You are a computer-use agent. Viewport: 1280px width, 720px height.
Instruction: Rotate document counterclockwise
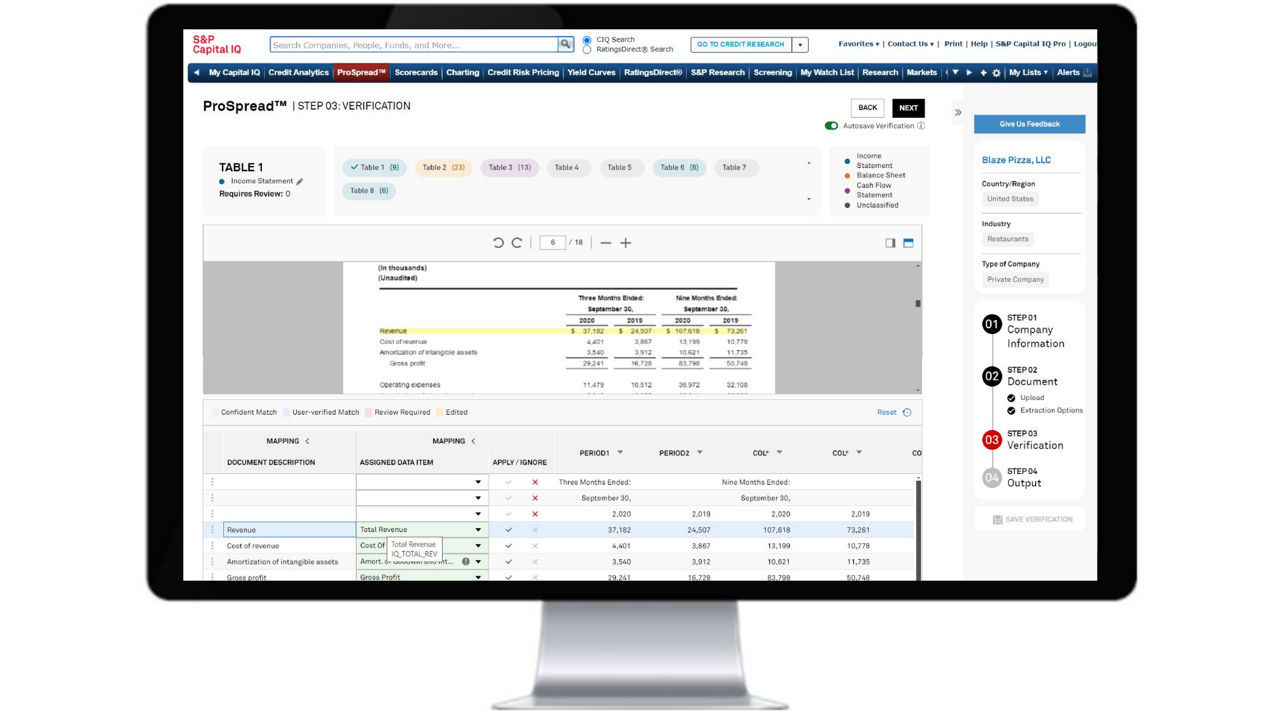pyautogui.click(x=498, y=243)
